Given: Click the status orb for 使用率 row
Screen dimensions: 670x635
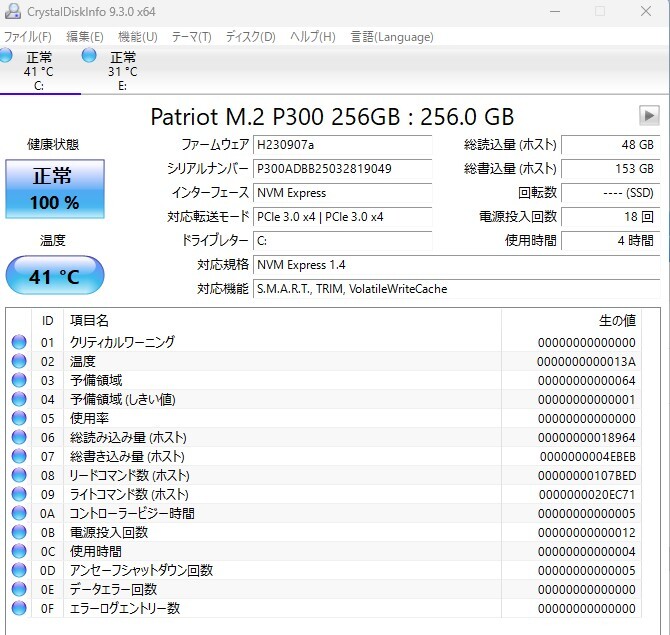Looking at the screenshot, I should click(19, 418).
